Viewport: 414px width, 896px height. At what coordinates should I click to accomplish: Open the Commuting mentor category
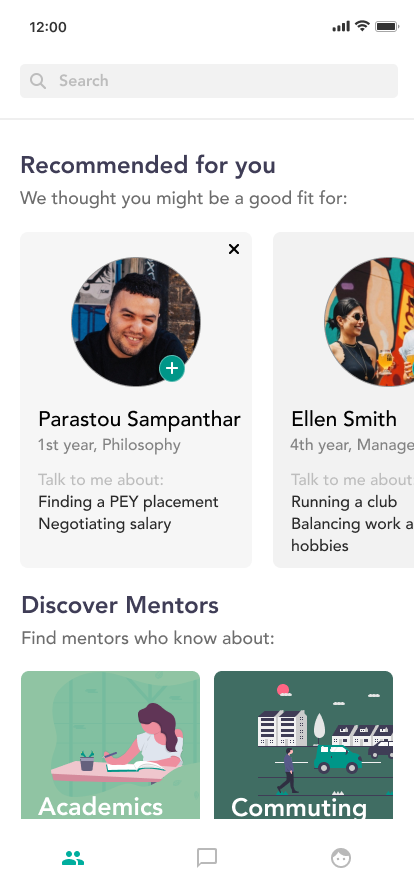pos(303,745)
